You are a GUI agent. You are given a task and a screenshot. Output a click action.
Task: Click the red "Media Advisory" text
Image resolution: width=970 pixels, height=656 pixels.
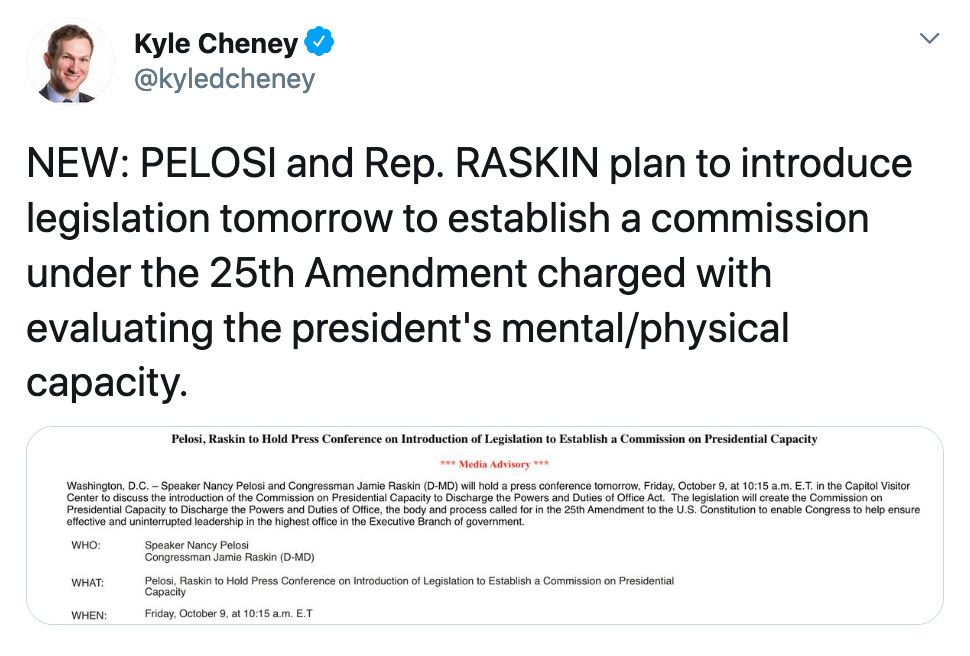[494, 464]
